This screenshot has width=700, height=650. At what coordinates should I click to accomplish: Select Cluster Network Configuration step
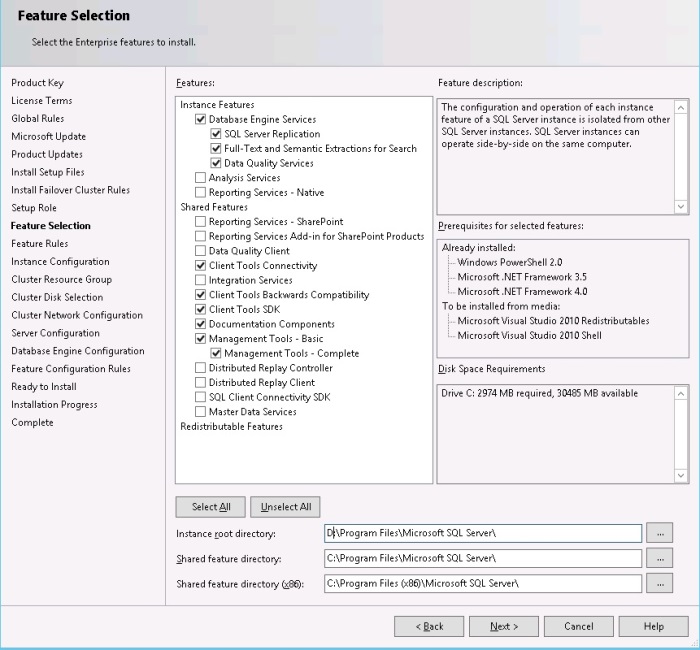(77, 315)
